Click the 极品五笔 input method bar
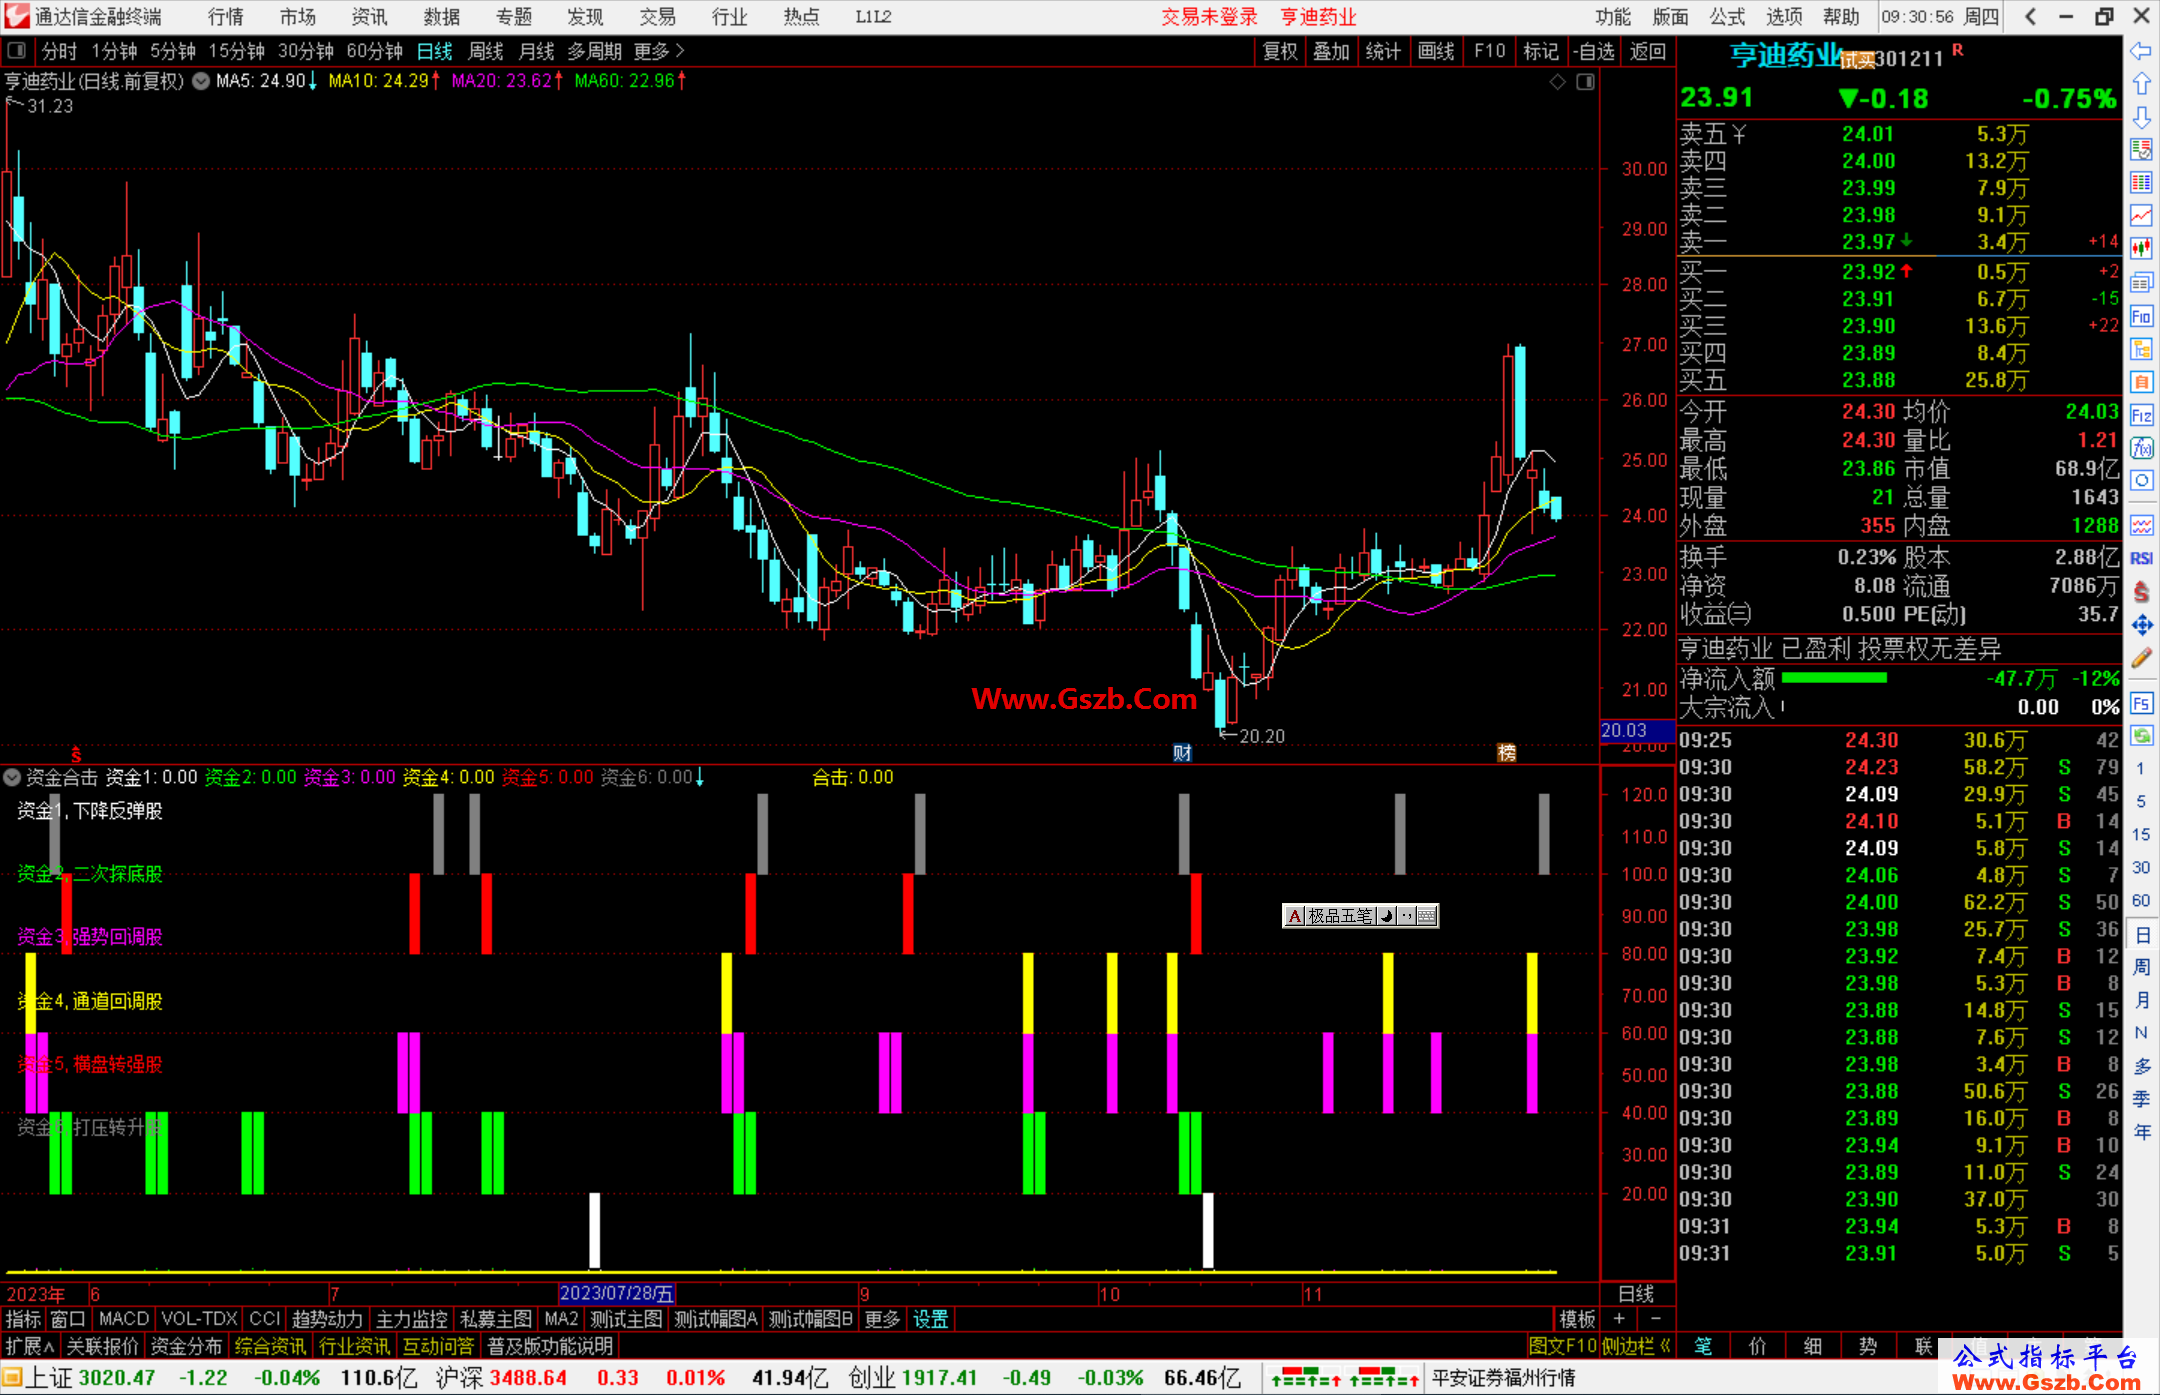 click(x=1361, y=916)
